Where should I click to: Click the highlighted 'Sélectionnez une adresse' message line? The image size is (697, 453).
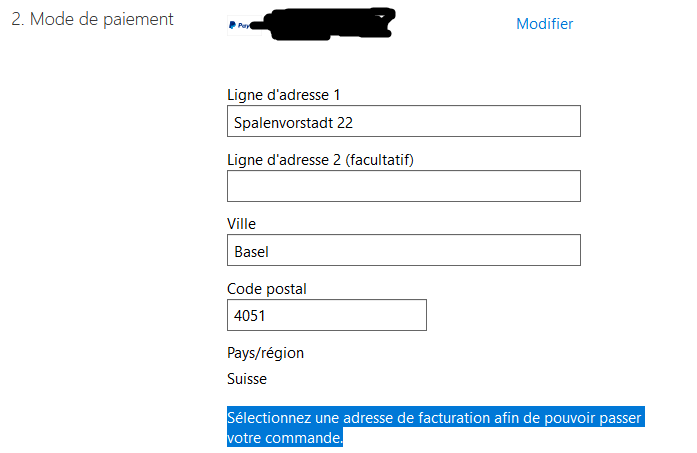[436, 417]
